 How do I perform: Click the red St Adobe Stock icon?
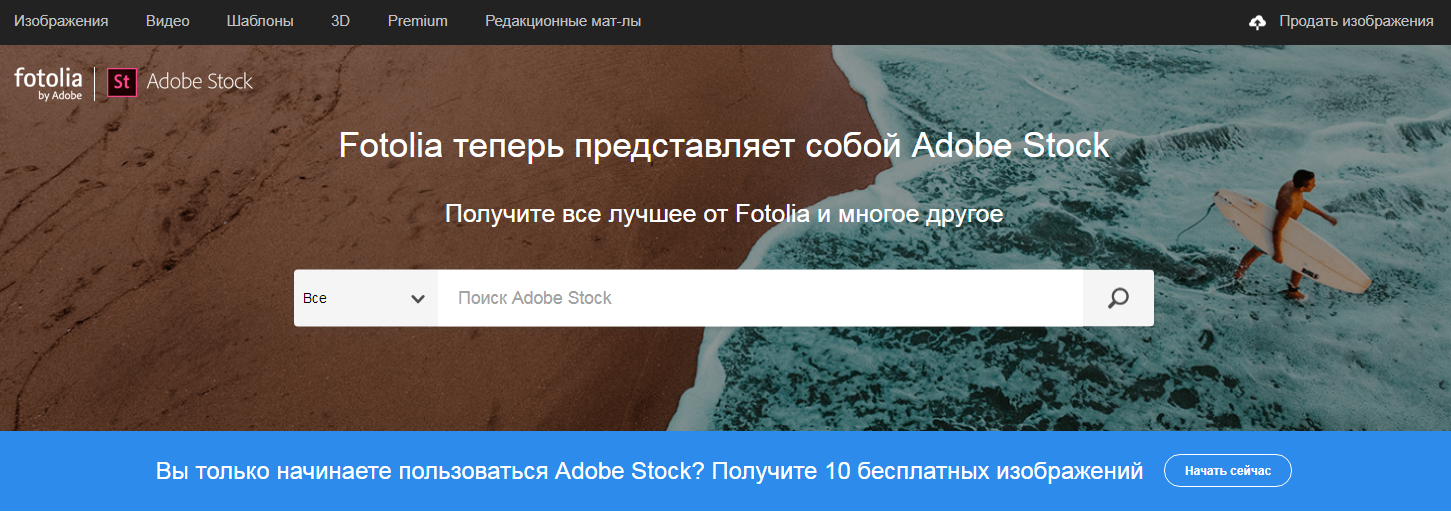point(122,82)
